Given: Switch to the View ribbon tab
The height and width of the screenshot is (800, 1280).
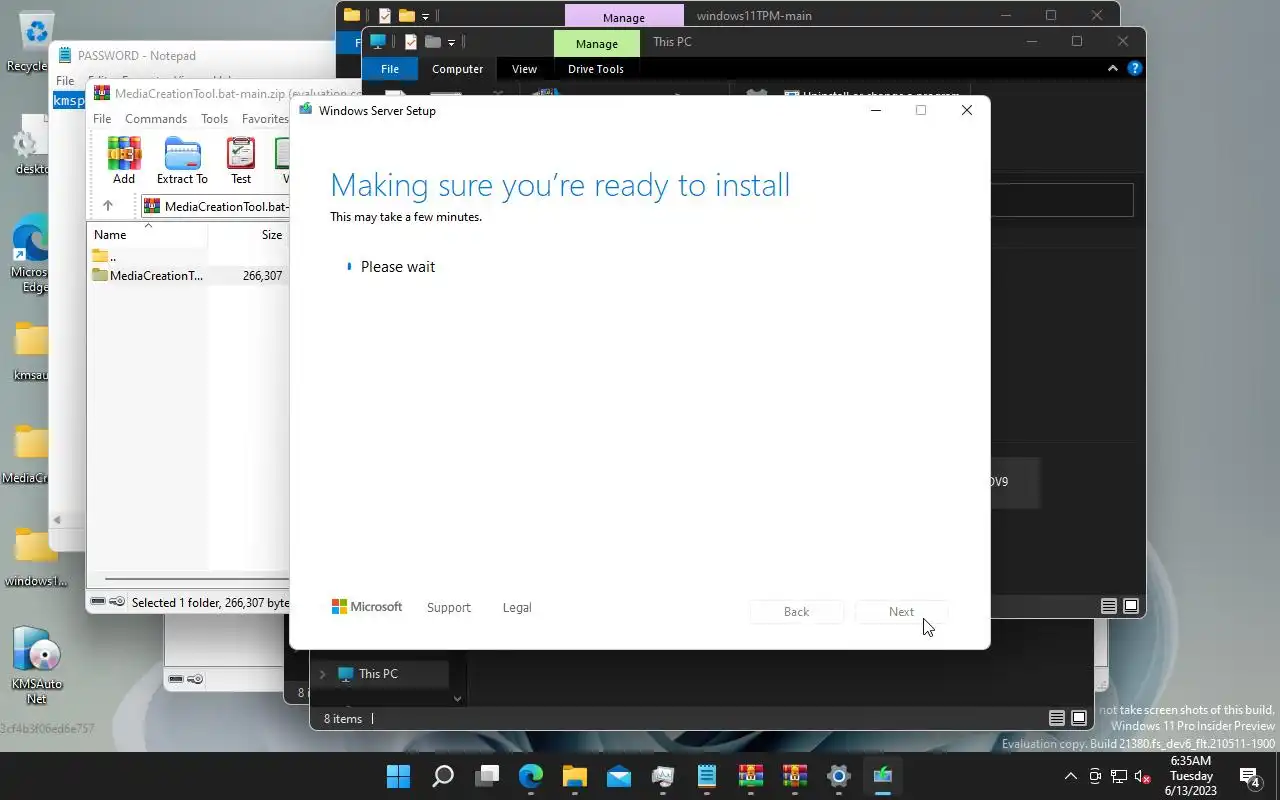Looking at the screenshot, I should (x=524, y=69).
